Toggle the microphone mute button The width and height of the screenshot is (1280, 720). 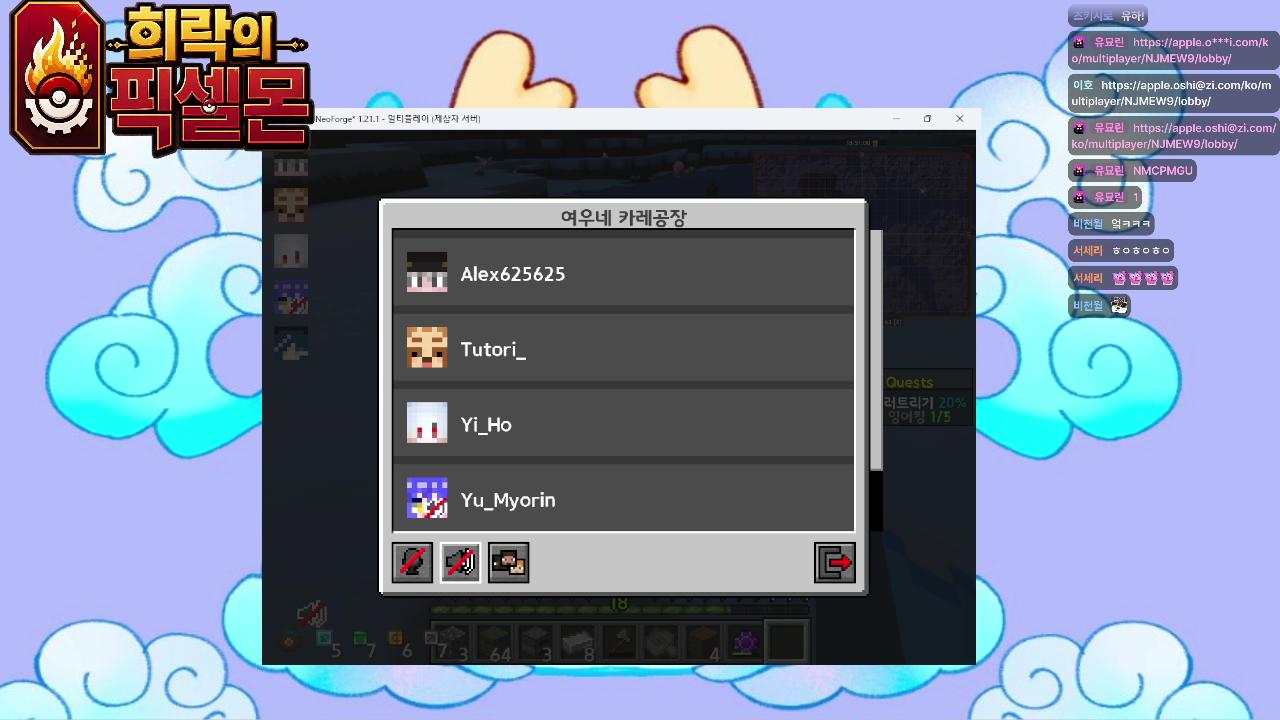click(412, 563)
